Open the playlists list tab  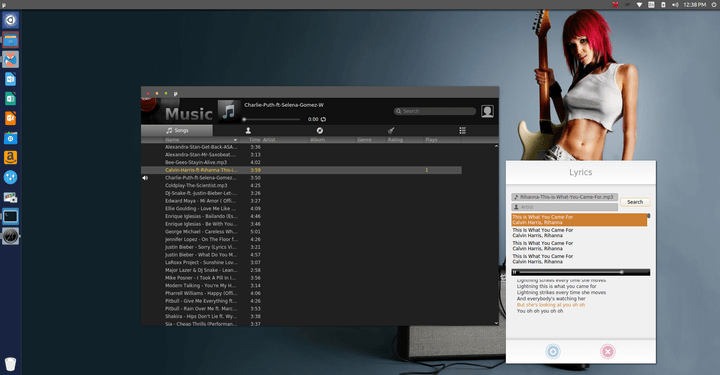pos(462,130)
